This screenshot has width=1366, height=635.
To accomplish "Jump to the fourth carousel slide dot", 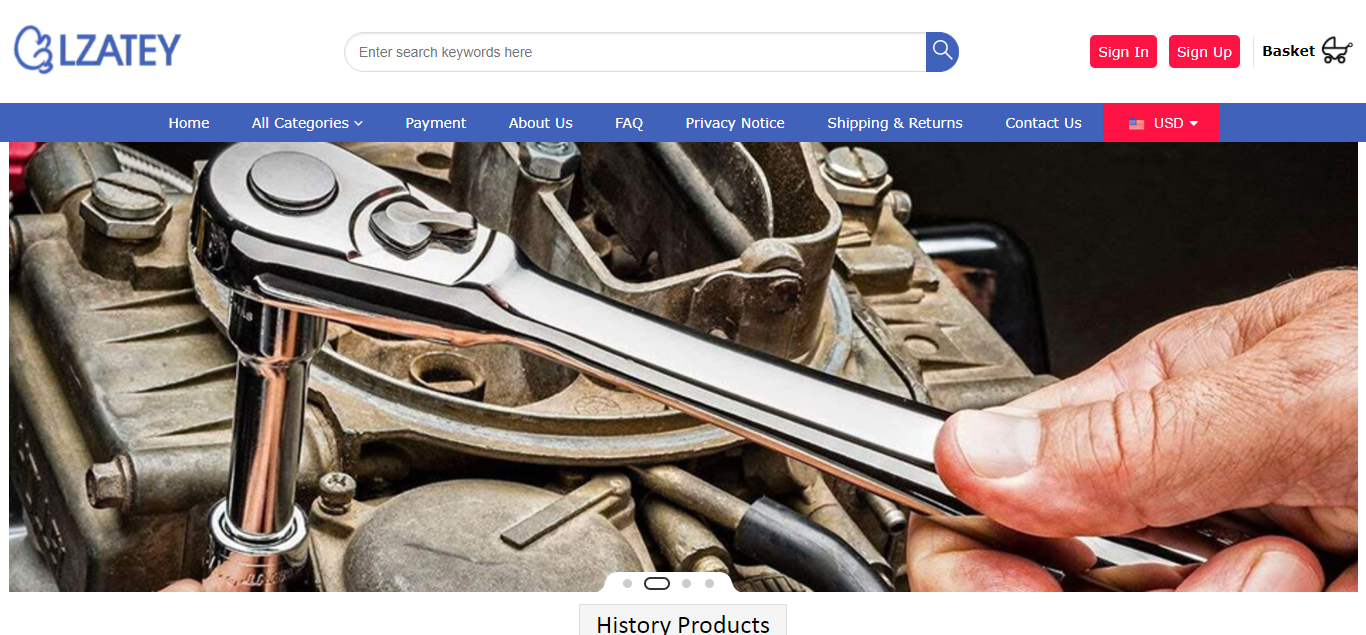I will 709,583.
